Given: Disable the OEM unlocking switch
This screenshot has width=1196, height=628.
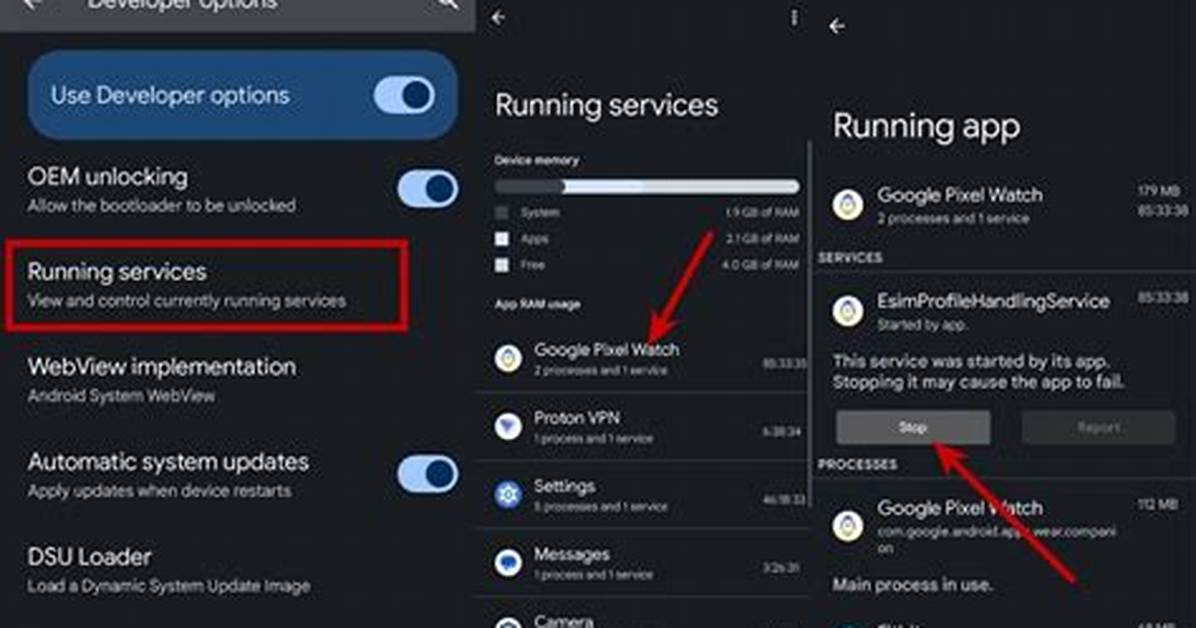Looking at the screenshot, I should click(427, 189).
